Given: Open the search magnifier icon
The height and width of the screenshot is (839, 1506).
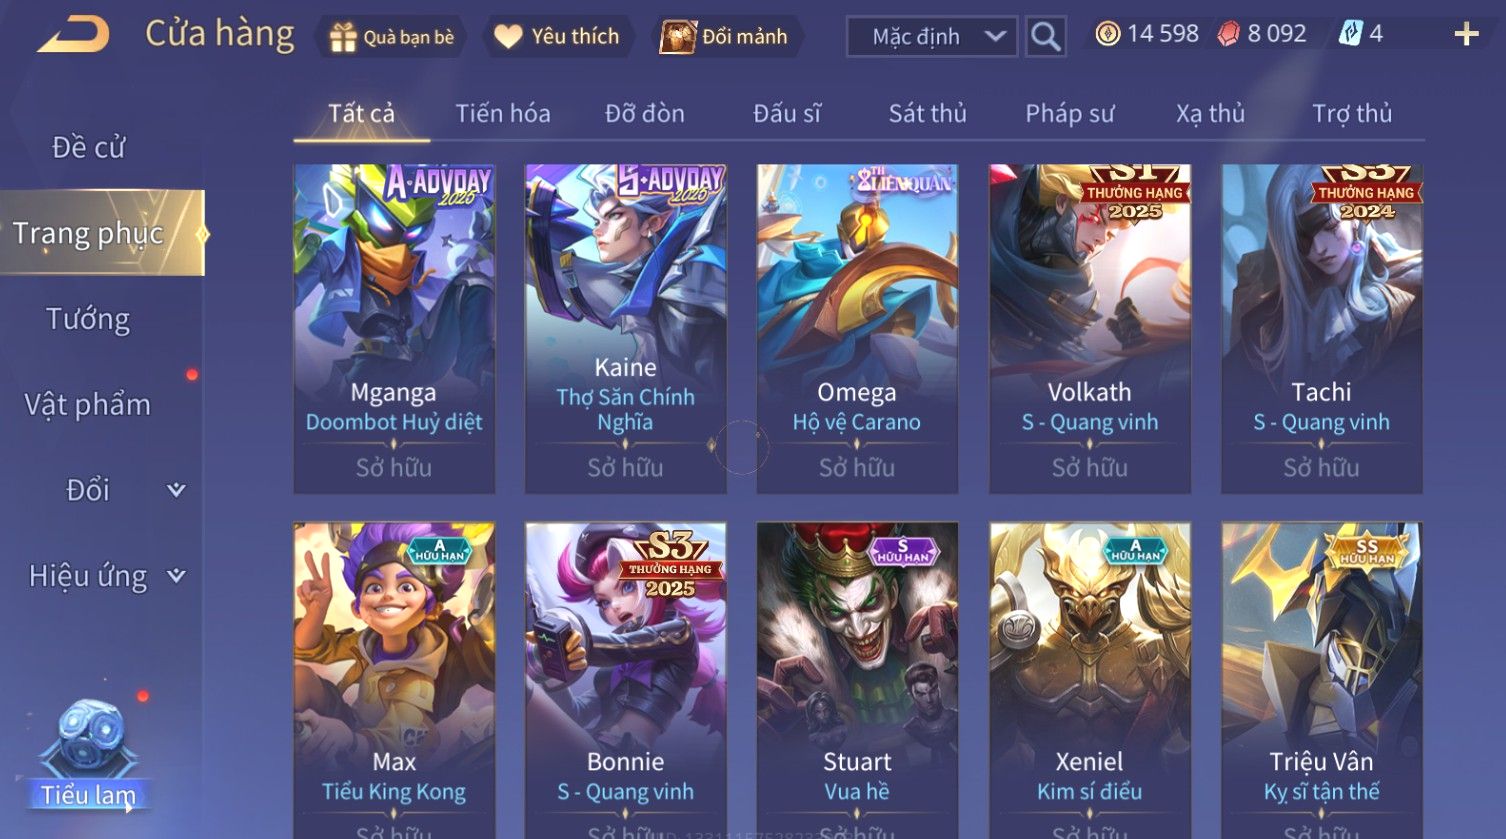Looking at the screenshot, I should pos(1045,37).
